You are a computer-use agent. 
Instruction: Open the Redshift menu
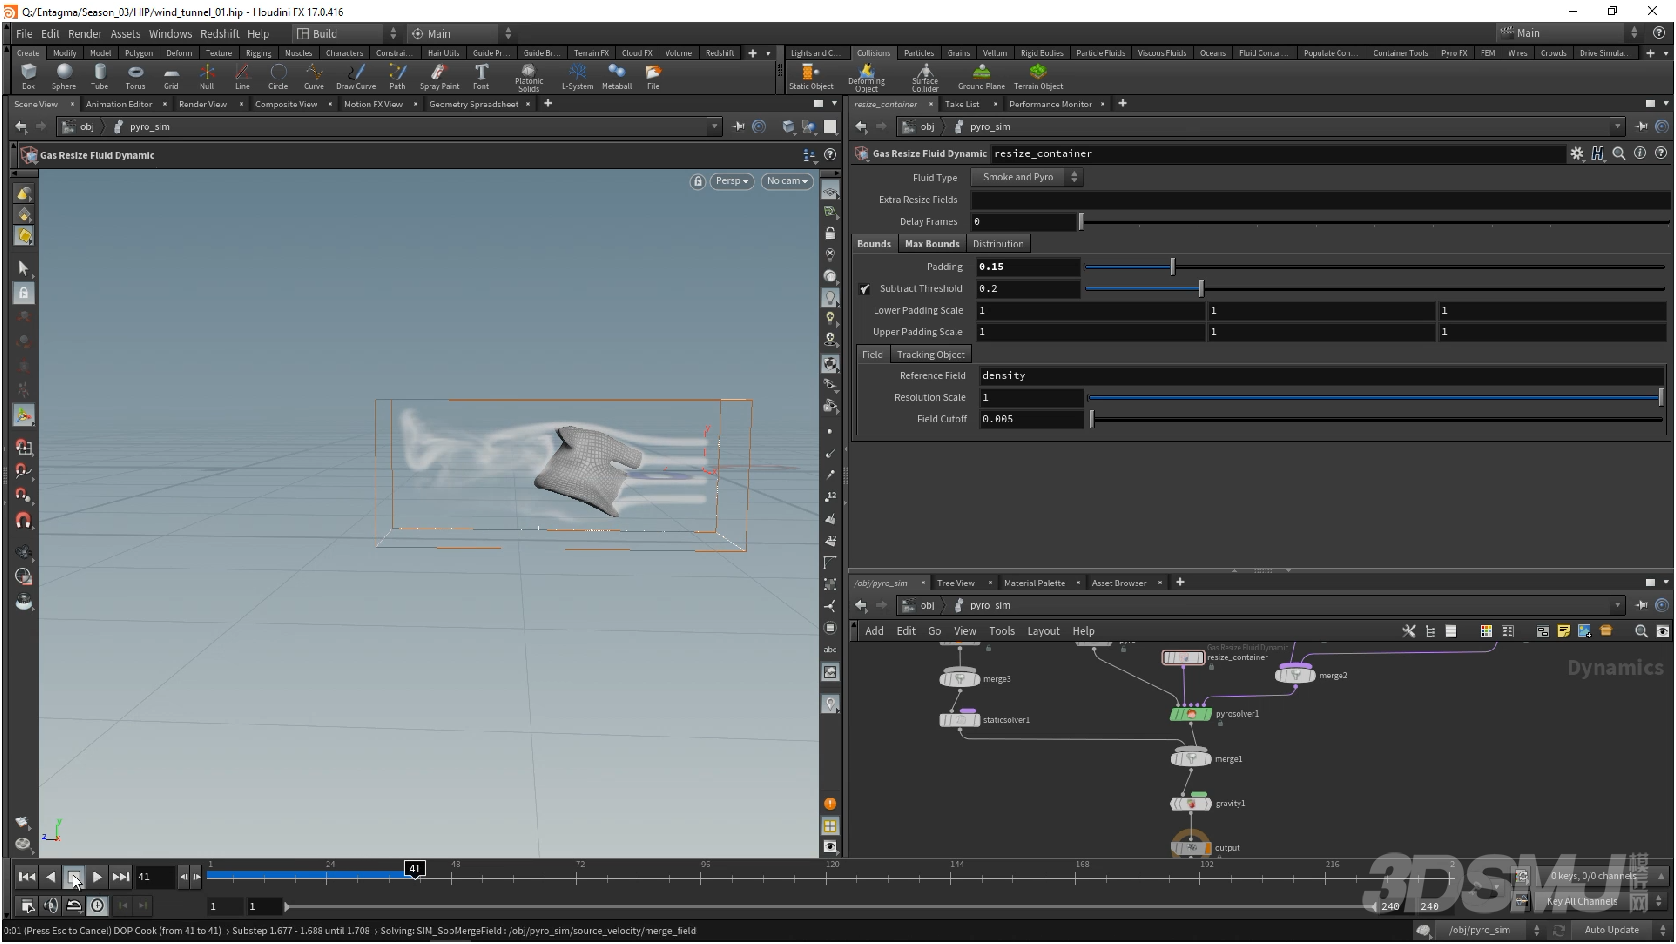coord(220,33)
